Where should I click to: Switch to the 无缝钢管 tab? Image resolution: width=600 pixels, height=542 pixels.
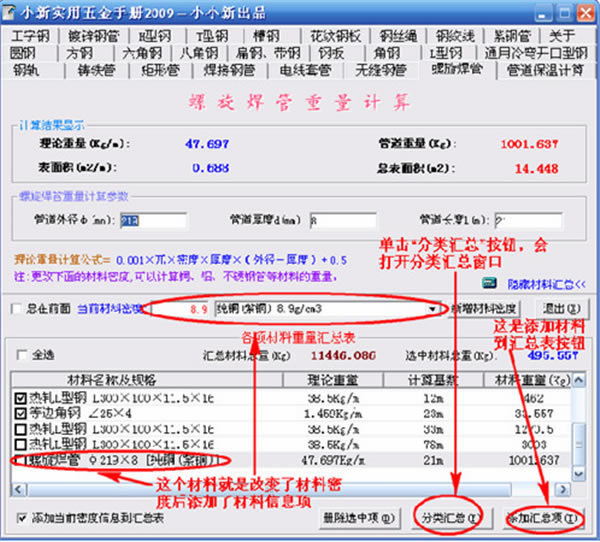point(381,70)
